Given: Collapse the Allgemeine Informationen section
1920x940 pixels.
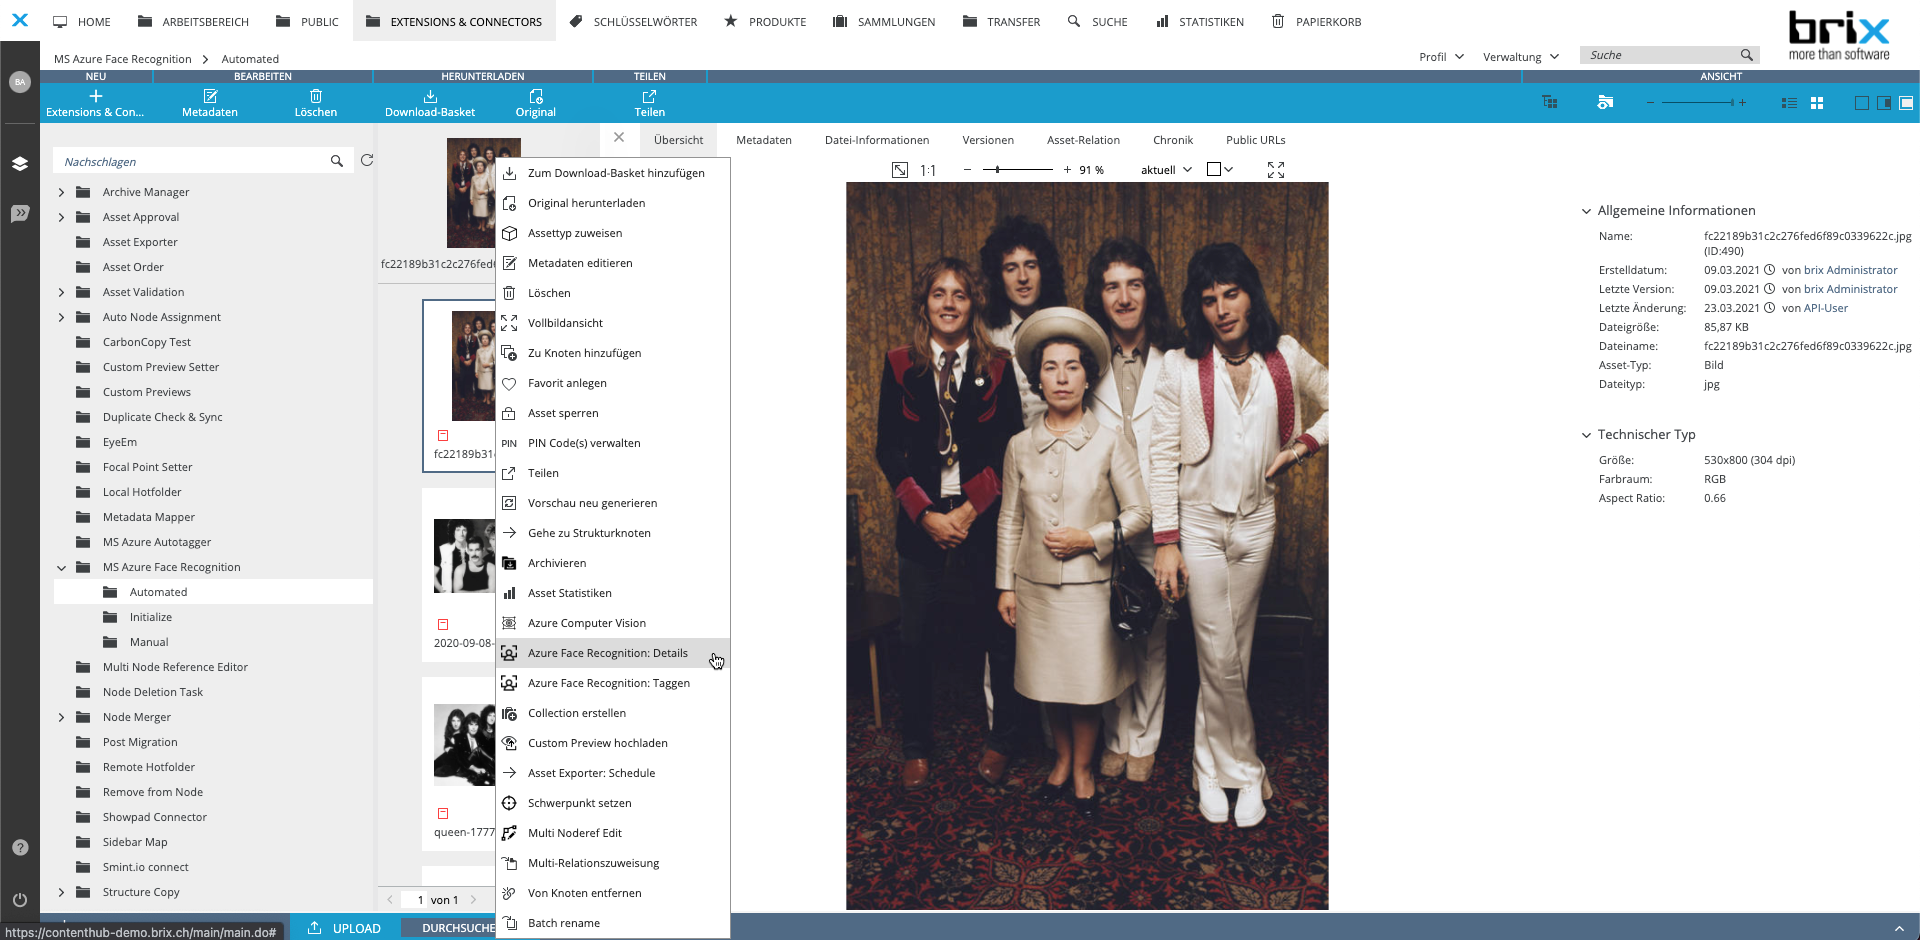Looking at the screenshot, I should (1586, 211).
